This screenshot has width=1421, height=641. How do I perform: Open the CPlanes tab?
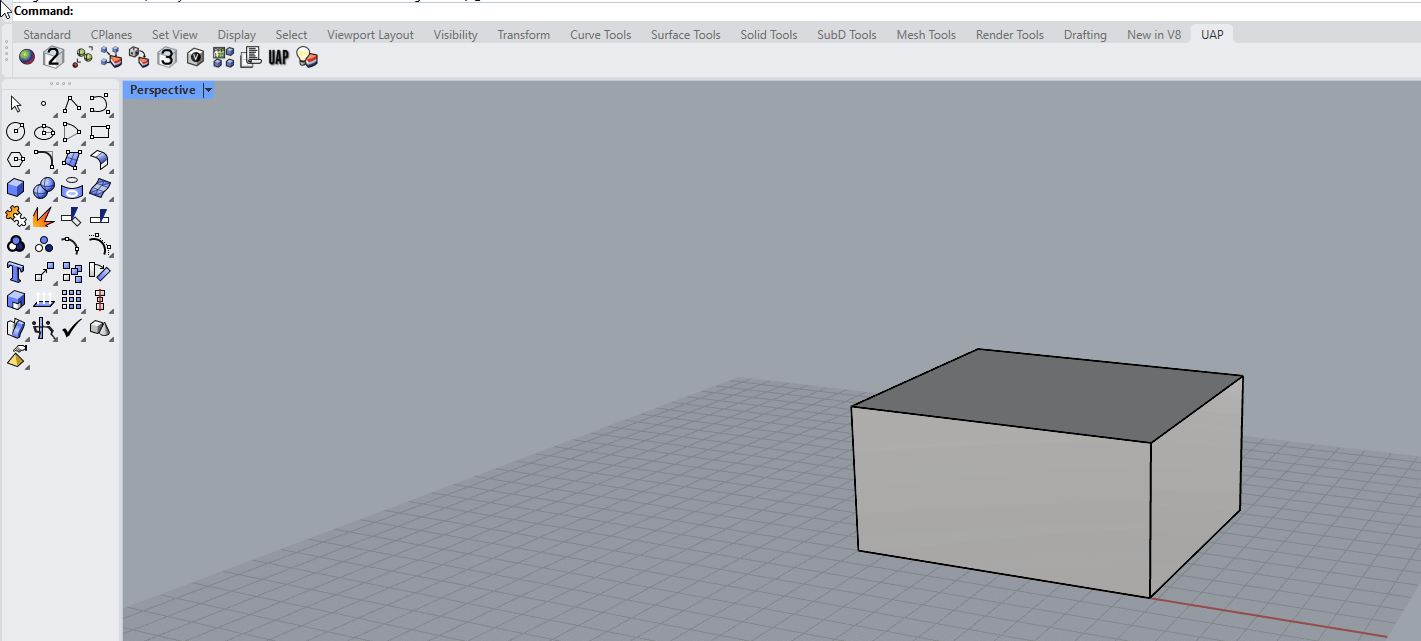[111, 35]
